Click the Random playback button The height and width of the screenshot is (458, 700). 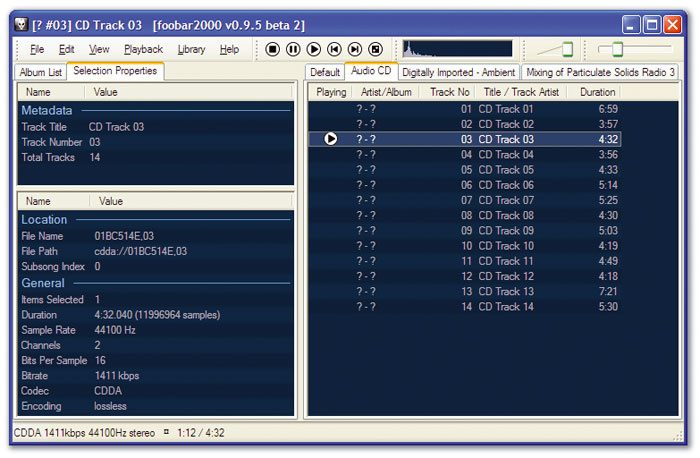(375, 49)
